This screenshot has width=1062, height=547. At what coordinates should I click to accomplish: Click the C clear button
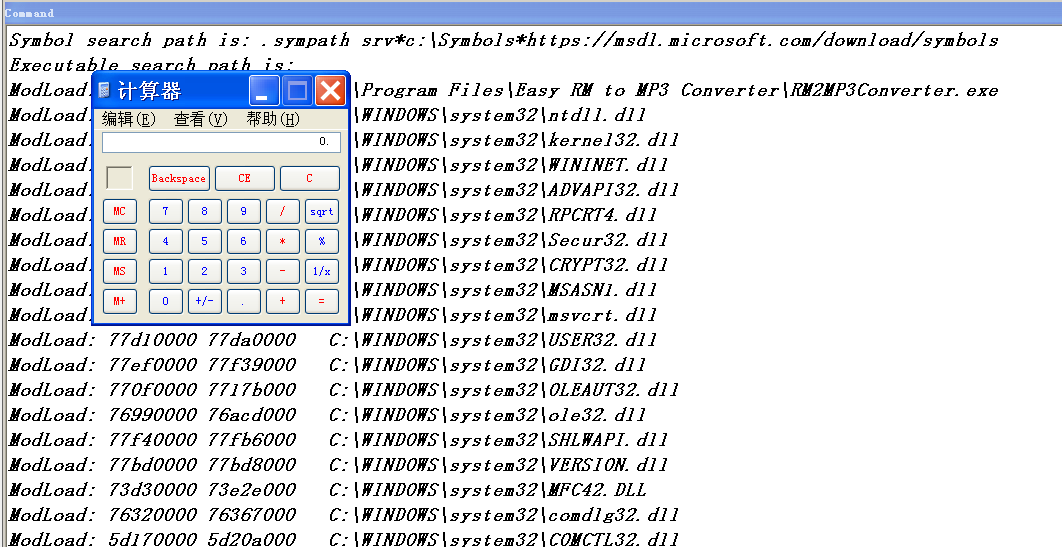(310, 179)
